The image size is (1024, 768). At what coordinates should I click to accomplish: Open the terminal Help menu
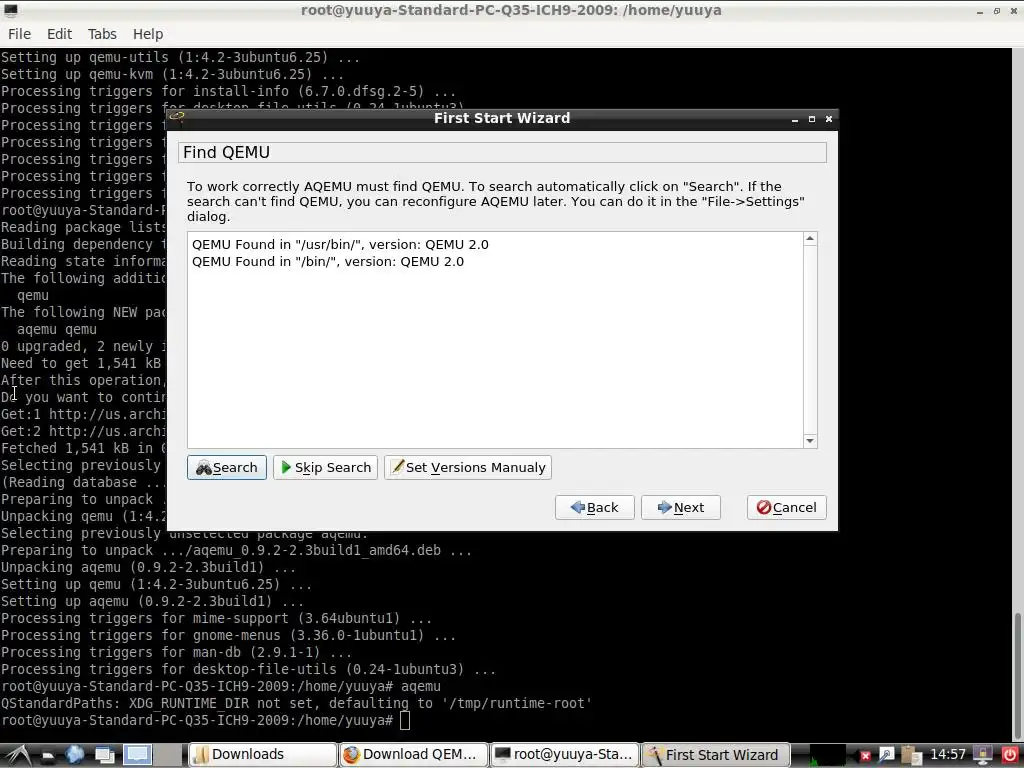[148, 34]
